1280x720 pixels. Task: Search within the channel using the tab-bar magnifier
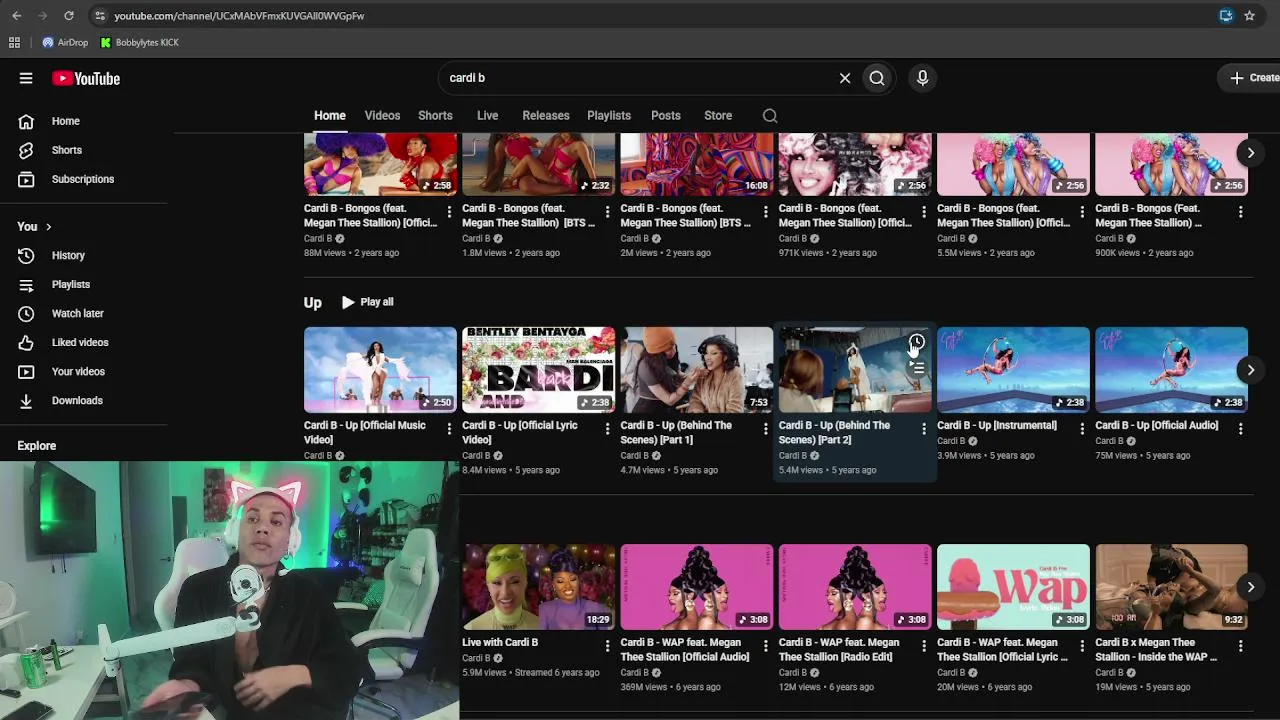[x=770, y=116]
